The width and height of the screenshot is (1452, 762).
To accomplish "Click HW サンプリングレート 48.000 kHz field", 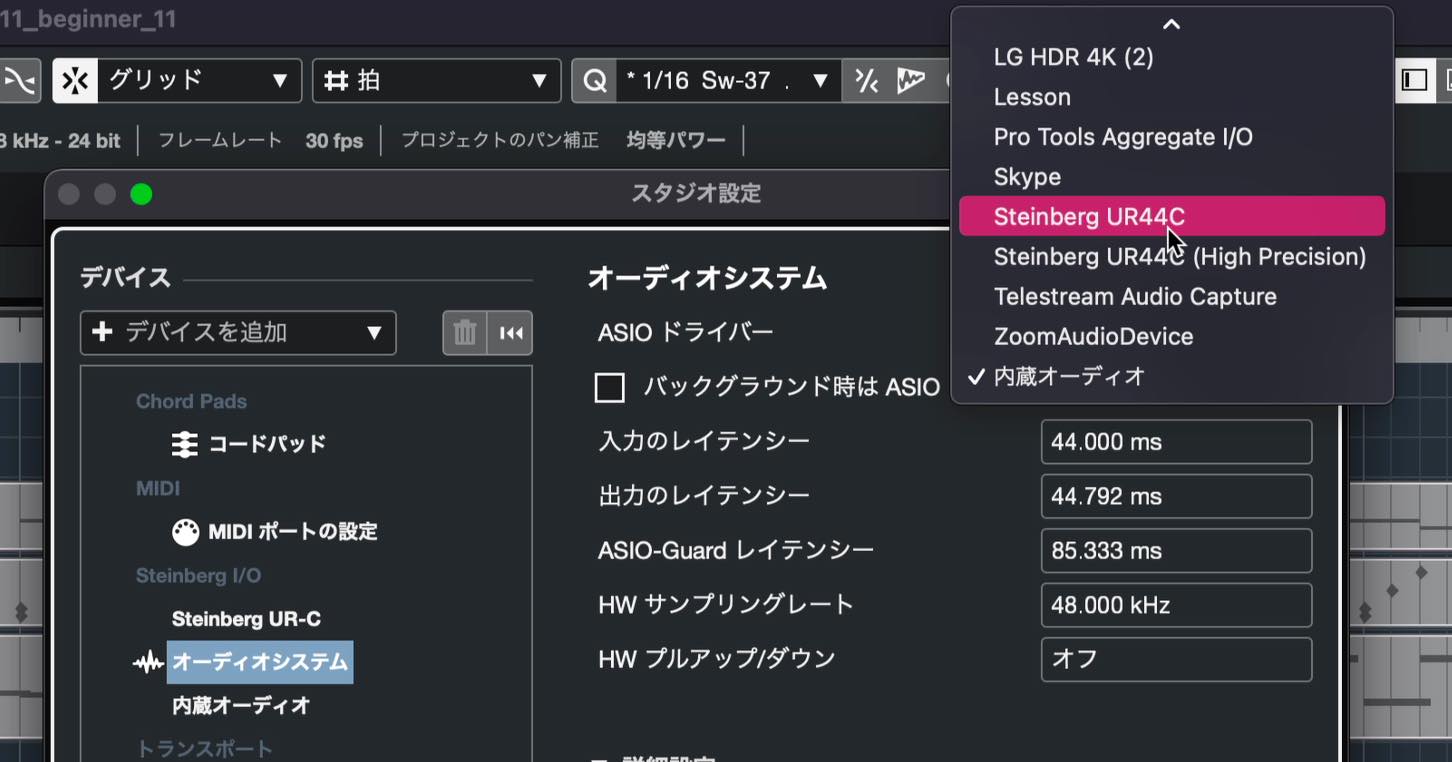I will [1176, 605].
